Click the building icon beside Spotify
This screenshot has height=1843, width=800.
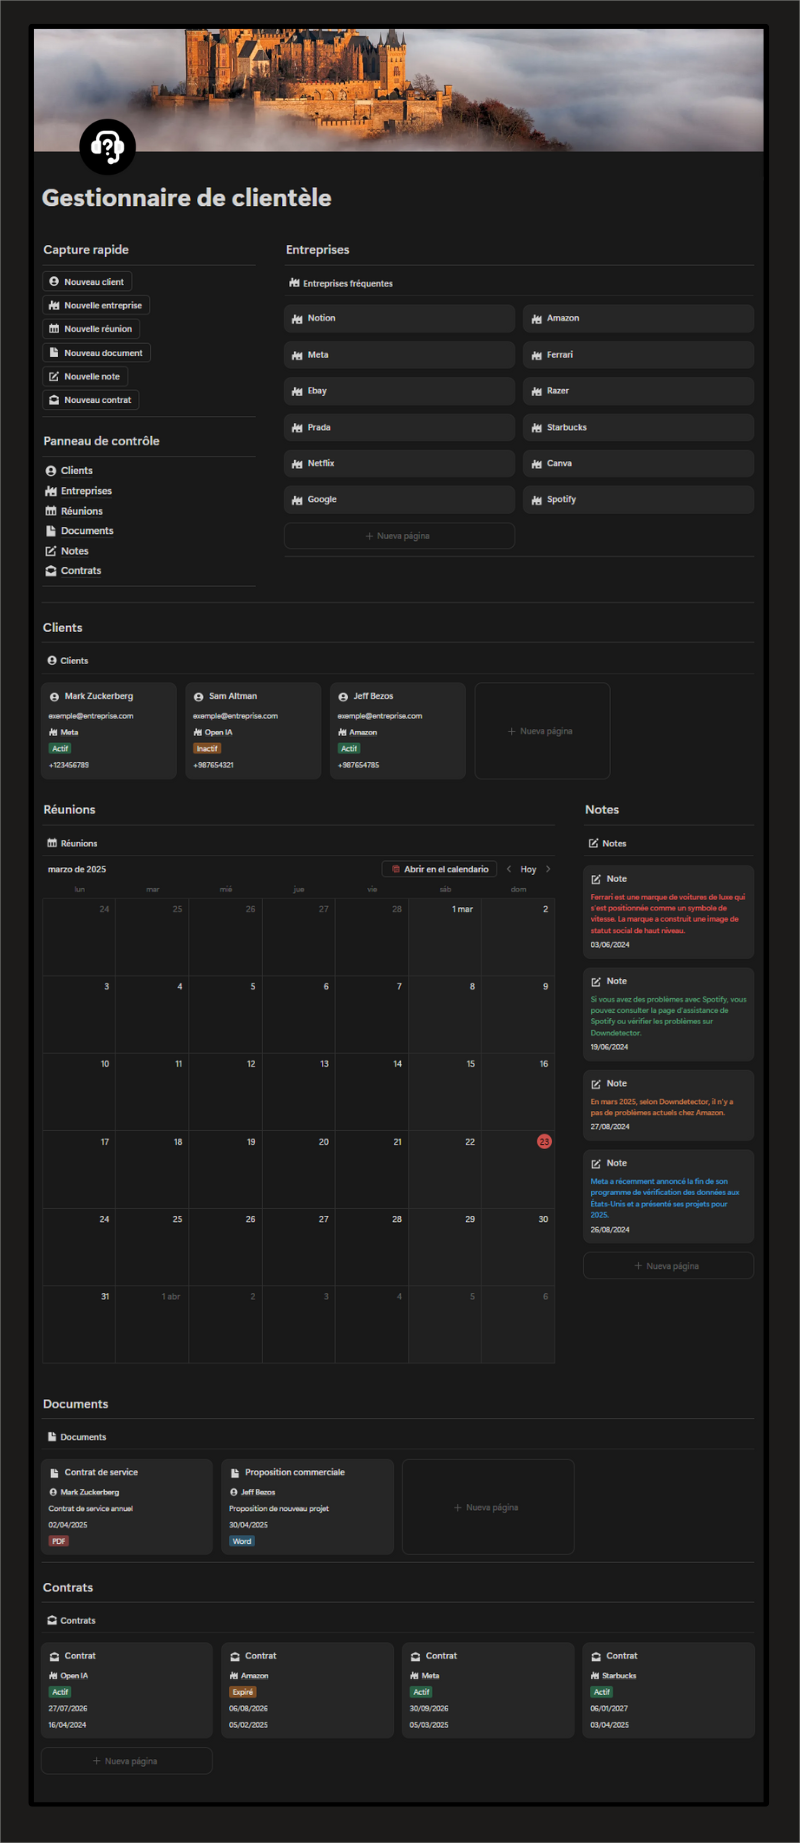pos(537,500)
